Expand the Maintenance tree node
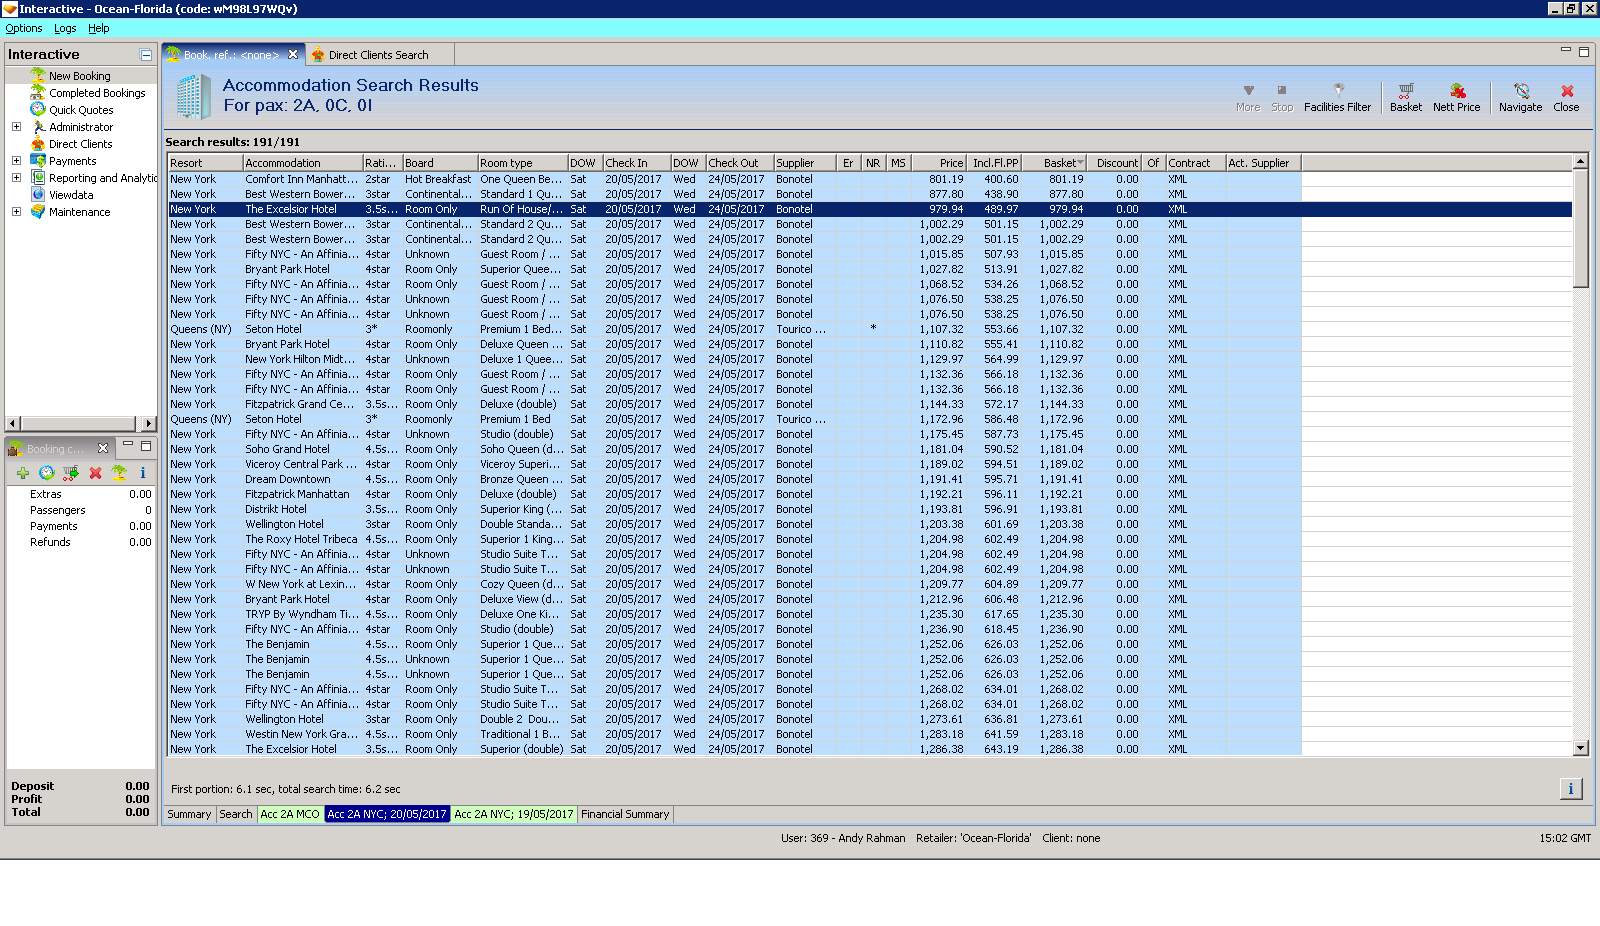Viewport: 1600px width, 926px height. tap(16, 212)
